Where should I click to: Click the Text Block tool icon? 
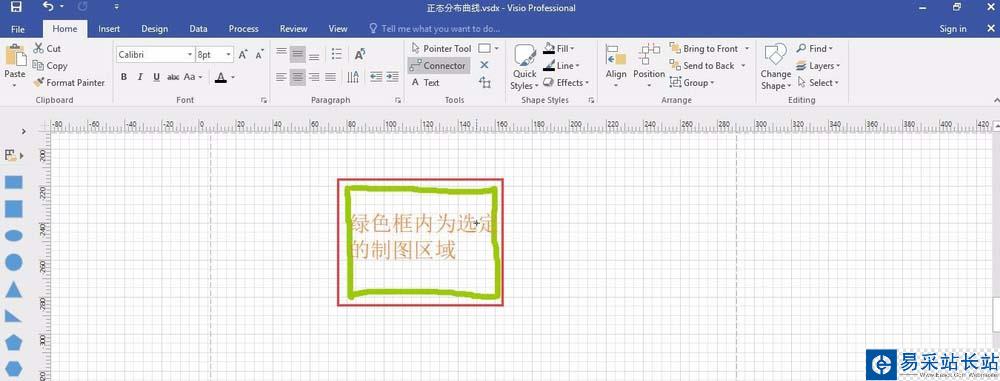485,82
